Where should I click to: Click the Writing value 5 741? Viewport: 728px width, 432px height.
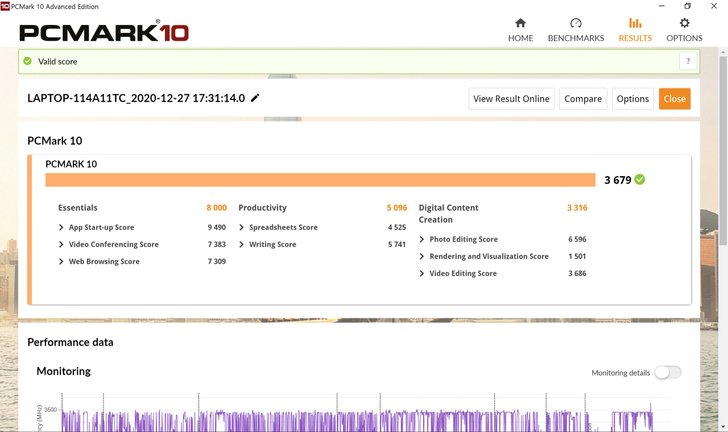coord(397,244)
